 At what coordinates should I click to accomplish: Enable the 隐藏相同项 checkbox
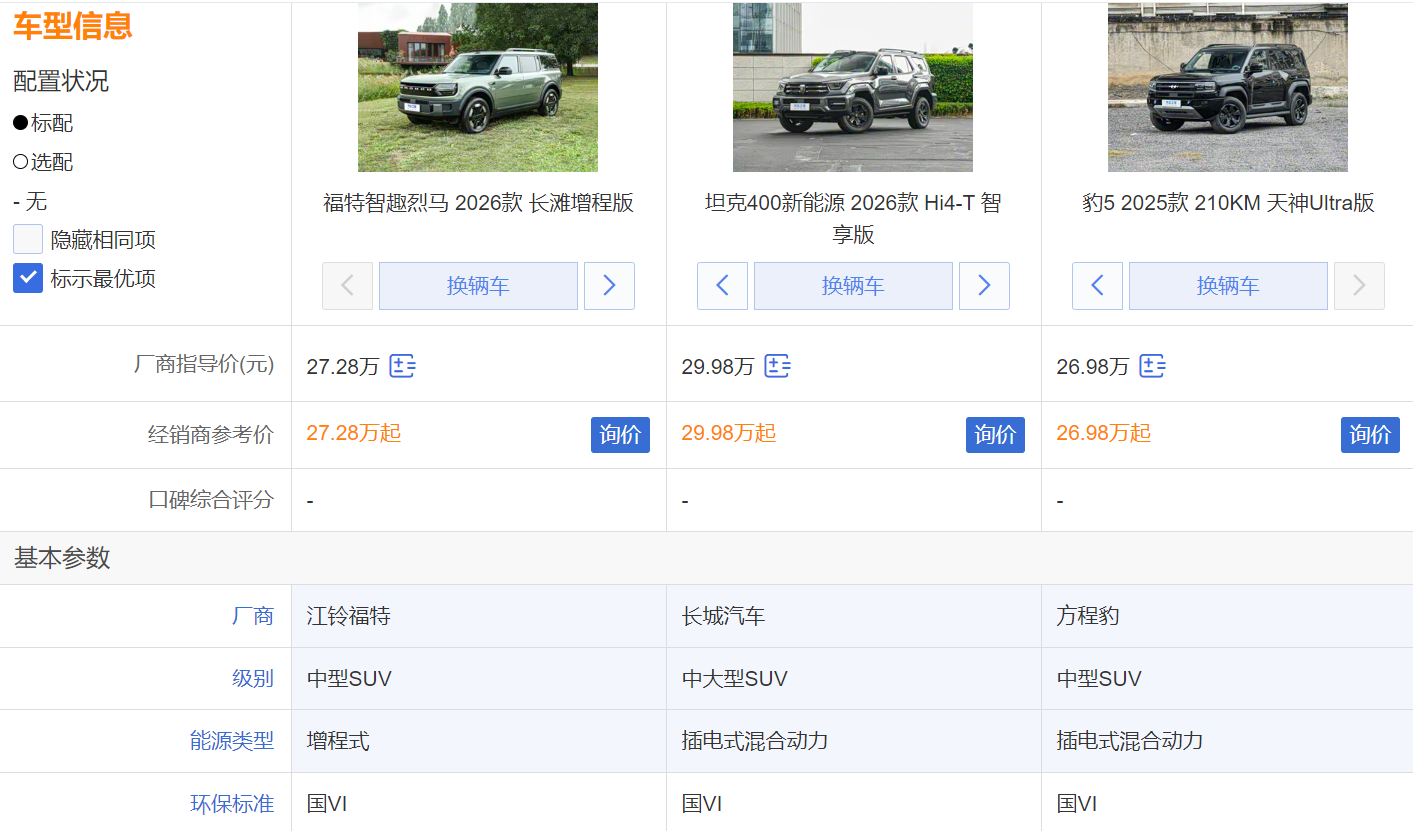(x=28, y=240)
